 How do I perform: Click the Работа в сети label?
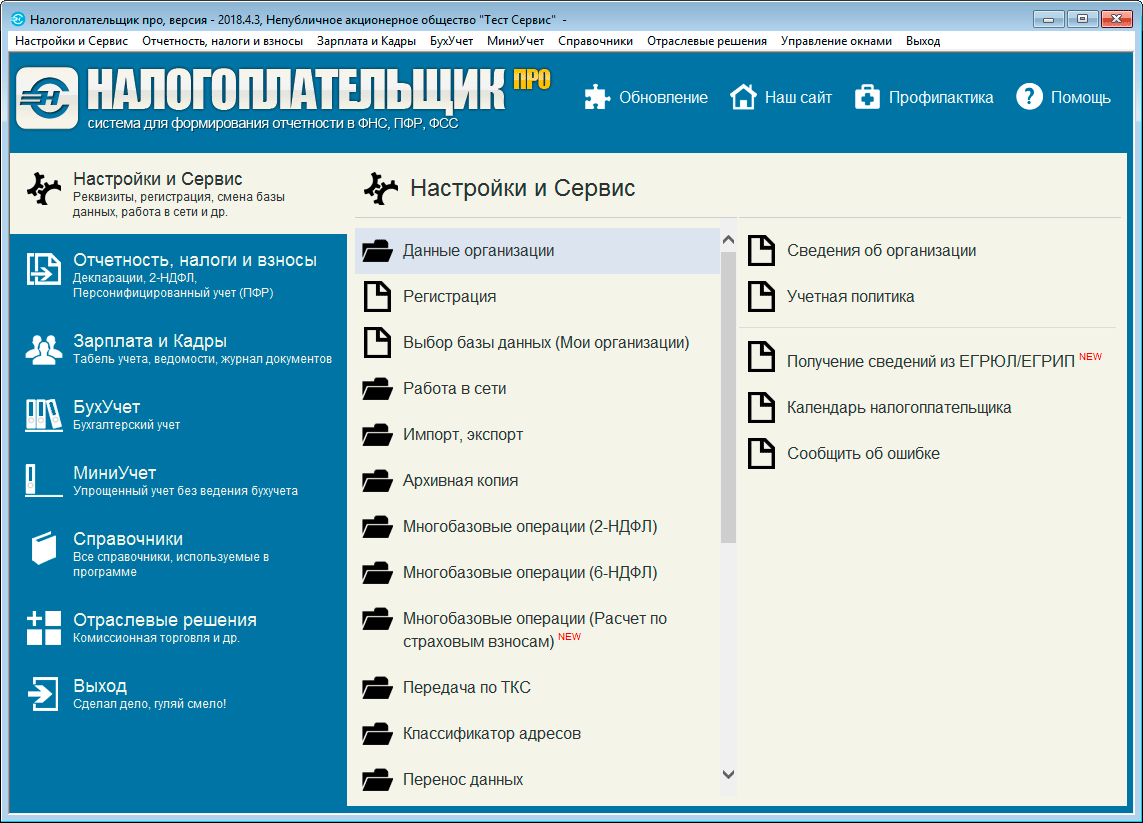(454, 389)
